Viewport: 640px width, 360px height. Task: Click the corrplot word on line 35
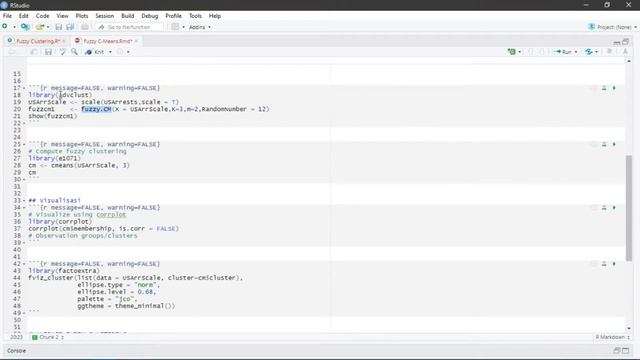111,215
